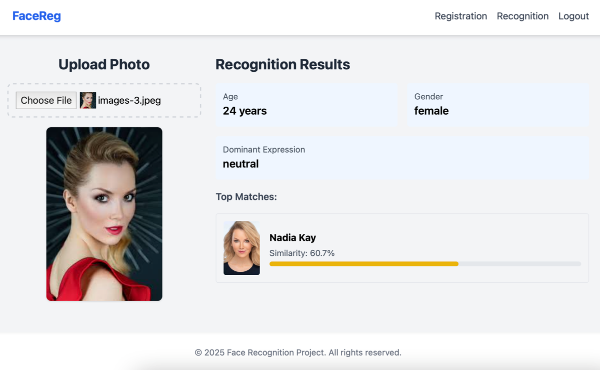The image size is (600, 370).
Task: Click the Upload Photo heading
Action: pyautogui.click(x=104, y=64)
